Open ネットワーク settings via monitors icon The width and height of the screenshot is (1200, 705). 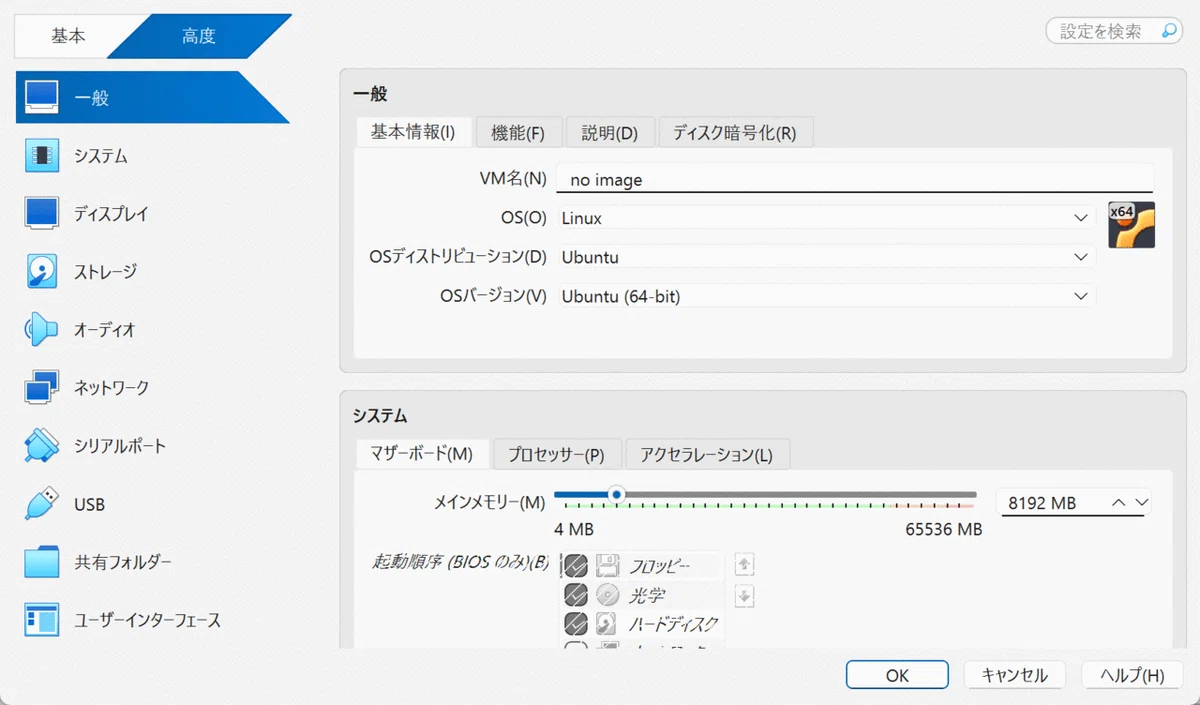[x=42, y=387]
